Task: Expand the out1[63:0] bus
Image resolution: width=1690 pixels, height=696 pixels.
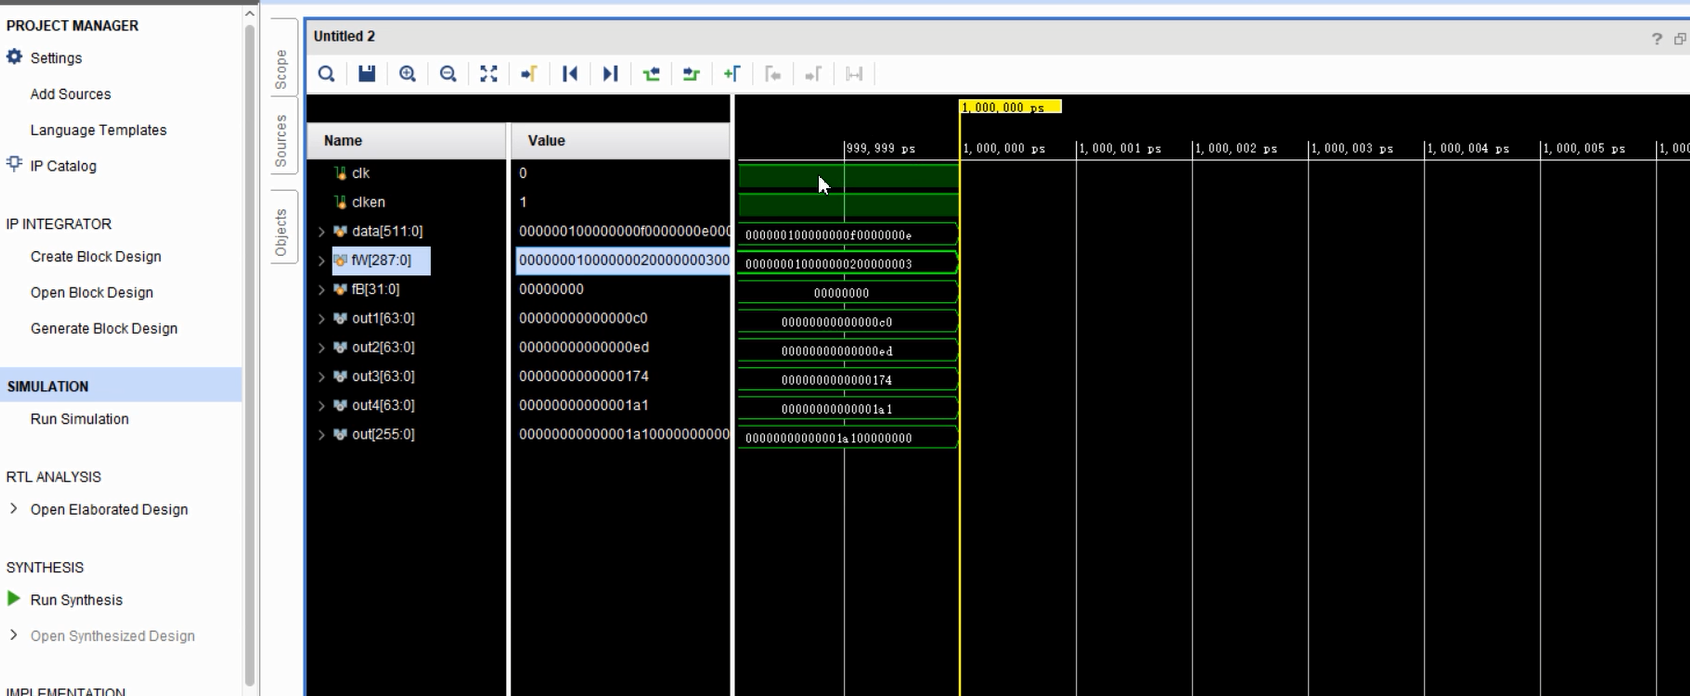Action: click(321, 318)
